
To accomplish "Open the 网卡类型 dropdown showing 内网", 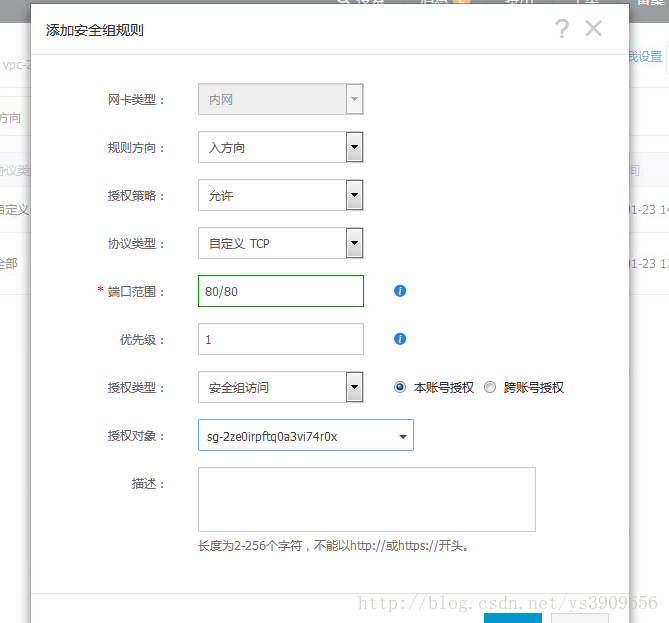I will pyautogui.click(x=280, y=99).
